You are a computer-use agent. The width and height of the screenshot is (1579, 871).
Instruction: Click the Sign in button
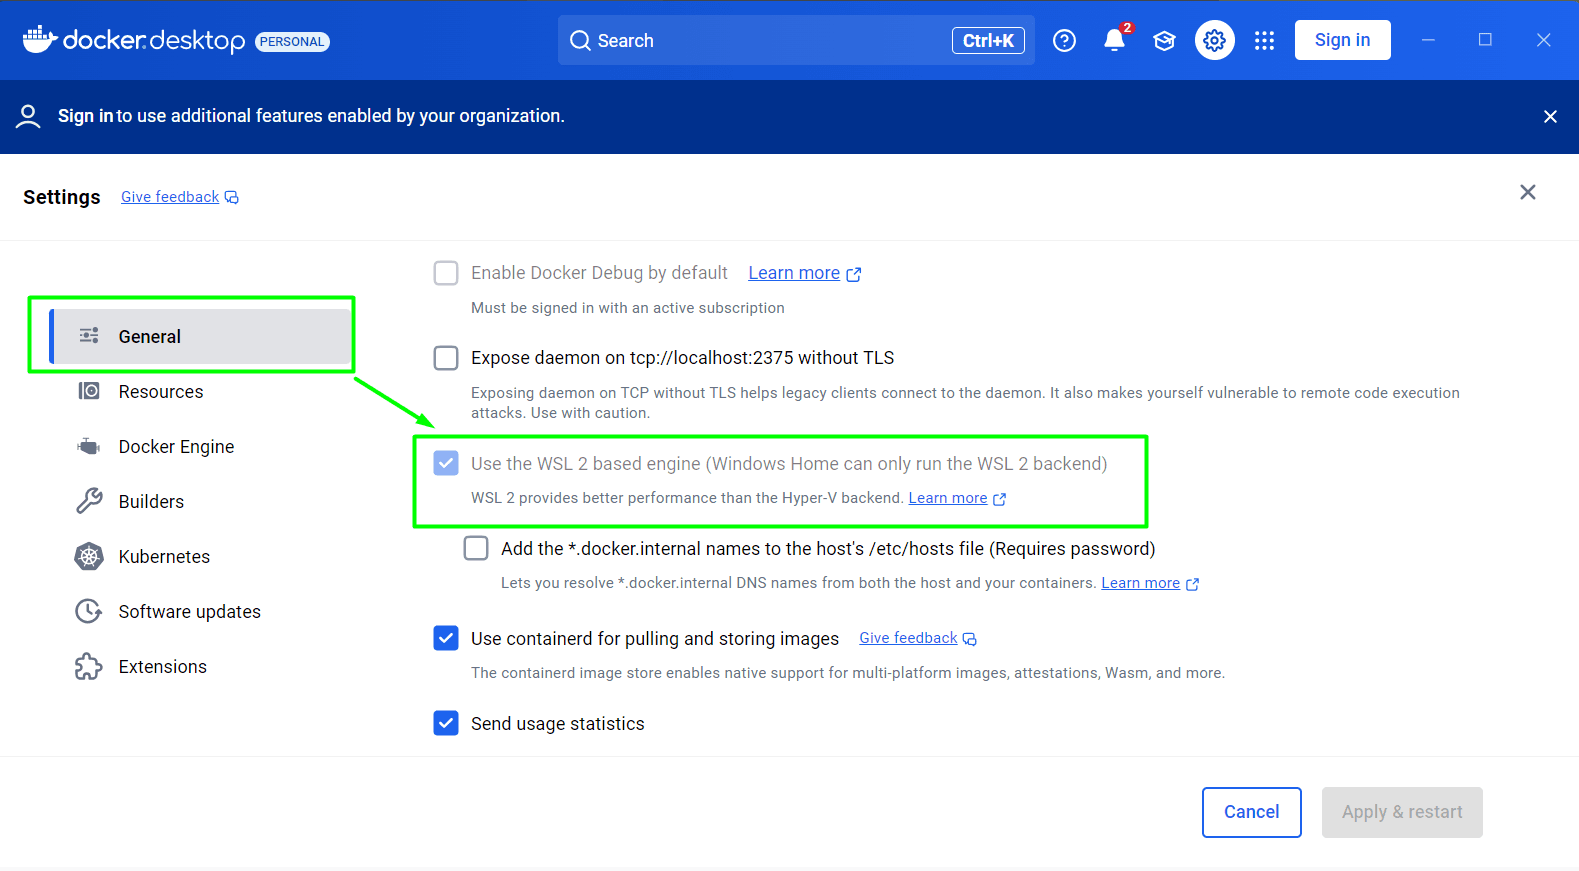pos(1342,40)
